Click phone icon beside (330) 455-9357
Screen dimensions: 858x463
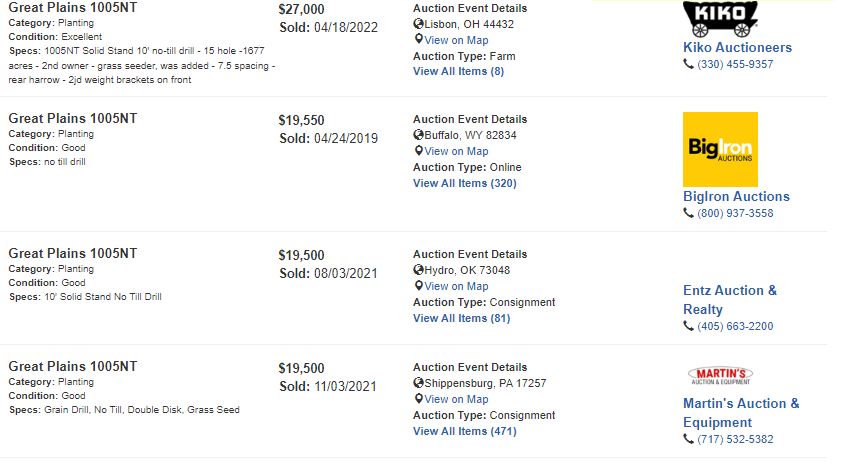(688, 64)
